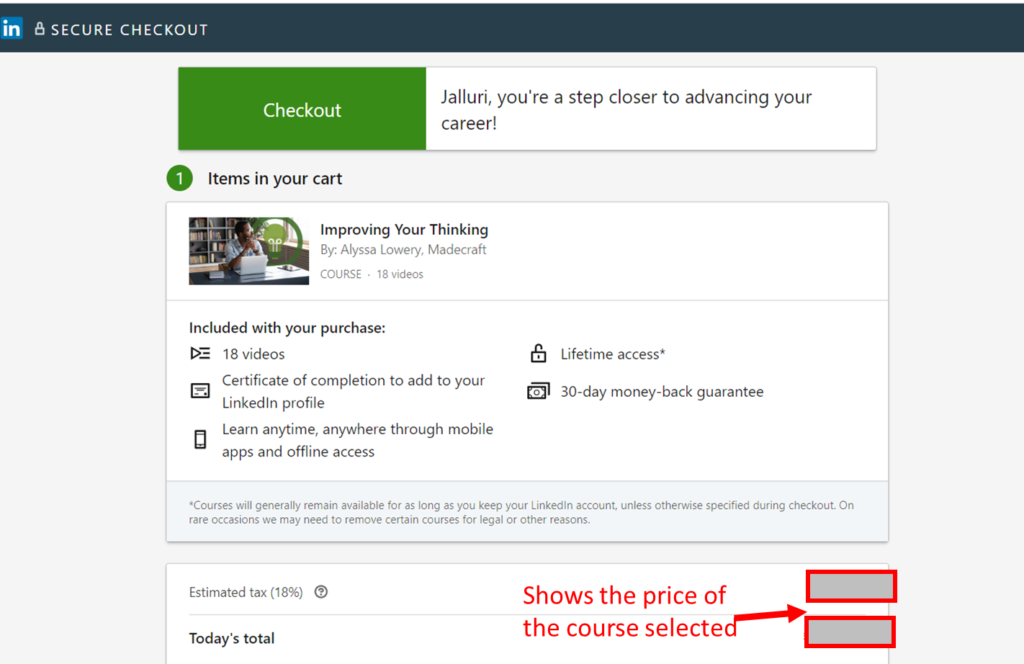Click the 18 videos playlist icon

200,354
